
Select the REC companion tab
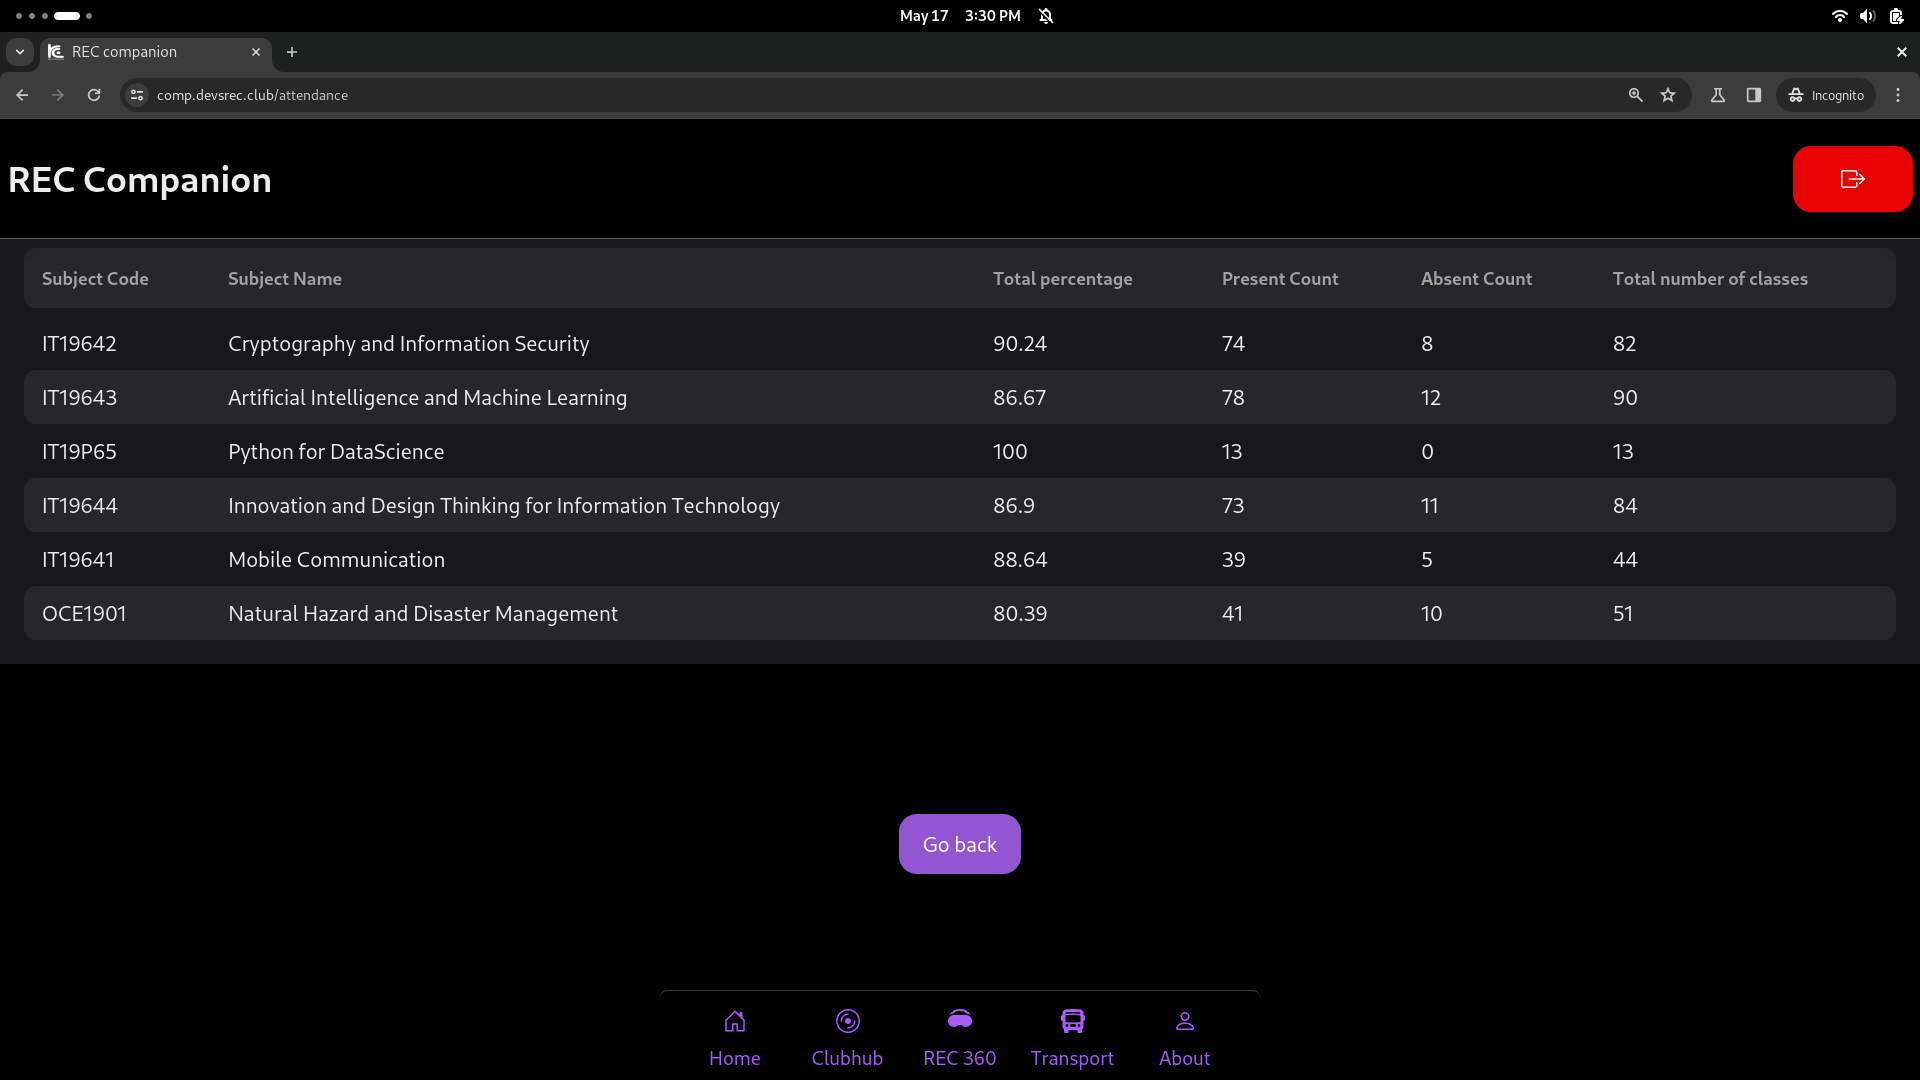(155, 52)
